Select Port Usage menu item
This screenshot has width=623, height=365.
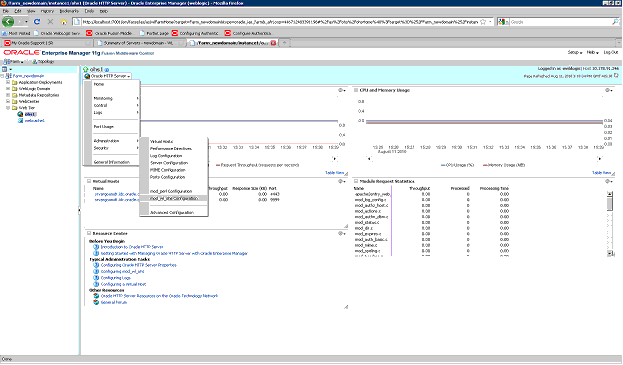coord(104,127)
